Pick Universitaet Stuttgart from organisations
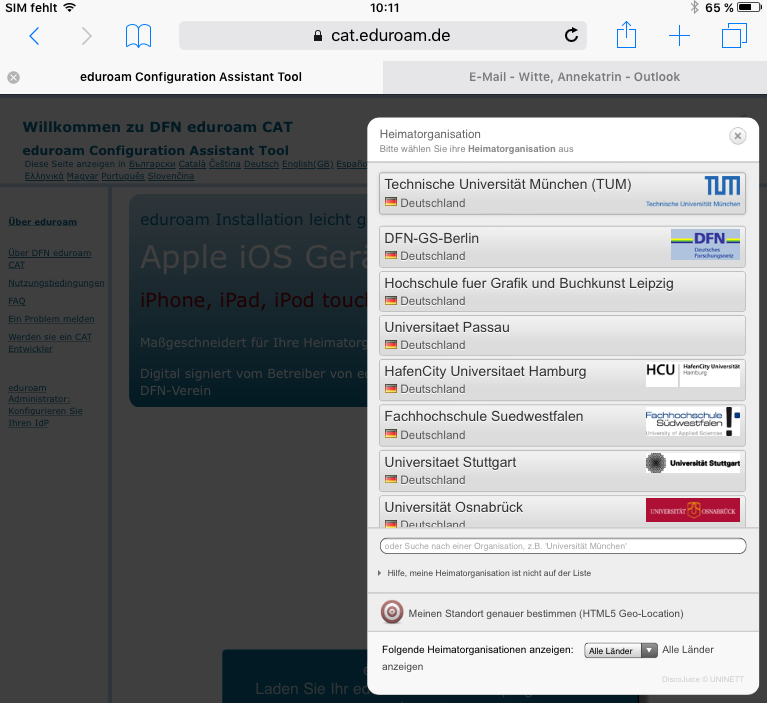 [562, 470]
